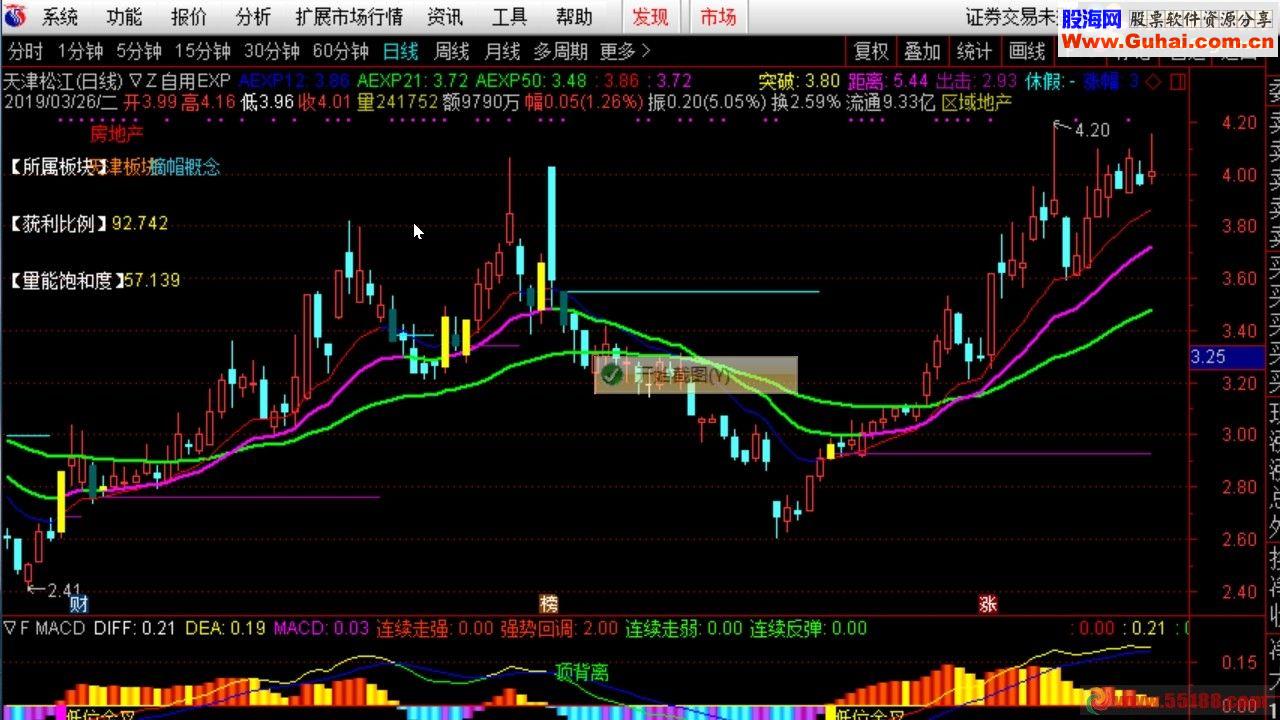Switch to 5分钟 period tab
1280x720 pixels.
coord(138,51)
